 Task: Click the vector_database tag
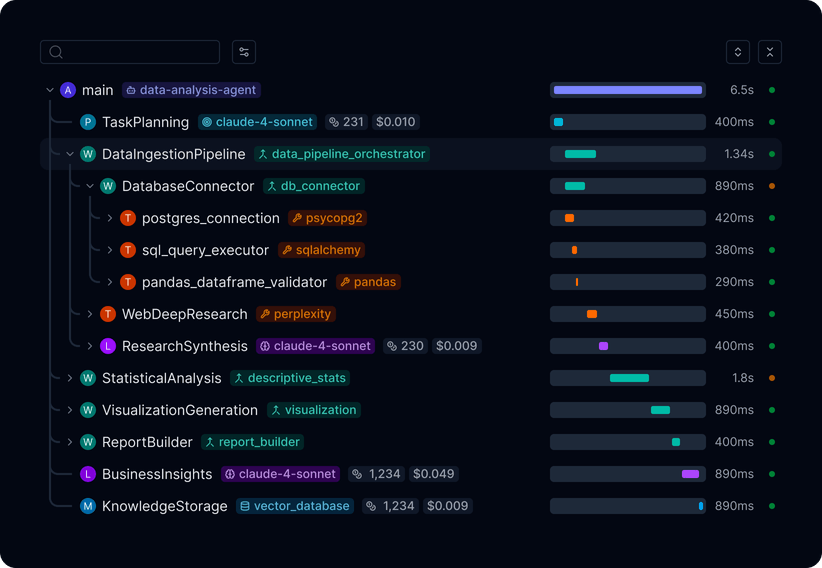pos(295,506)
